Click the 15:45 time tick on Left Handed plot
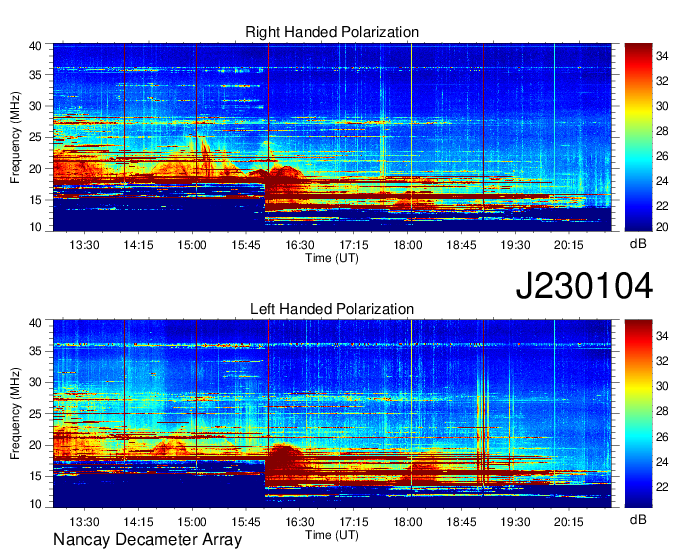This screenshot has width=680, height=552. click(x=246, y=522)
